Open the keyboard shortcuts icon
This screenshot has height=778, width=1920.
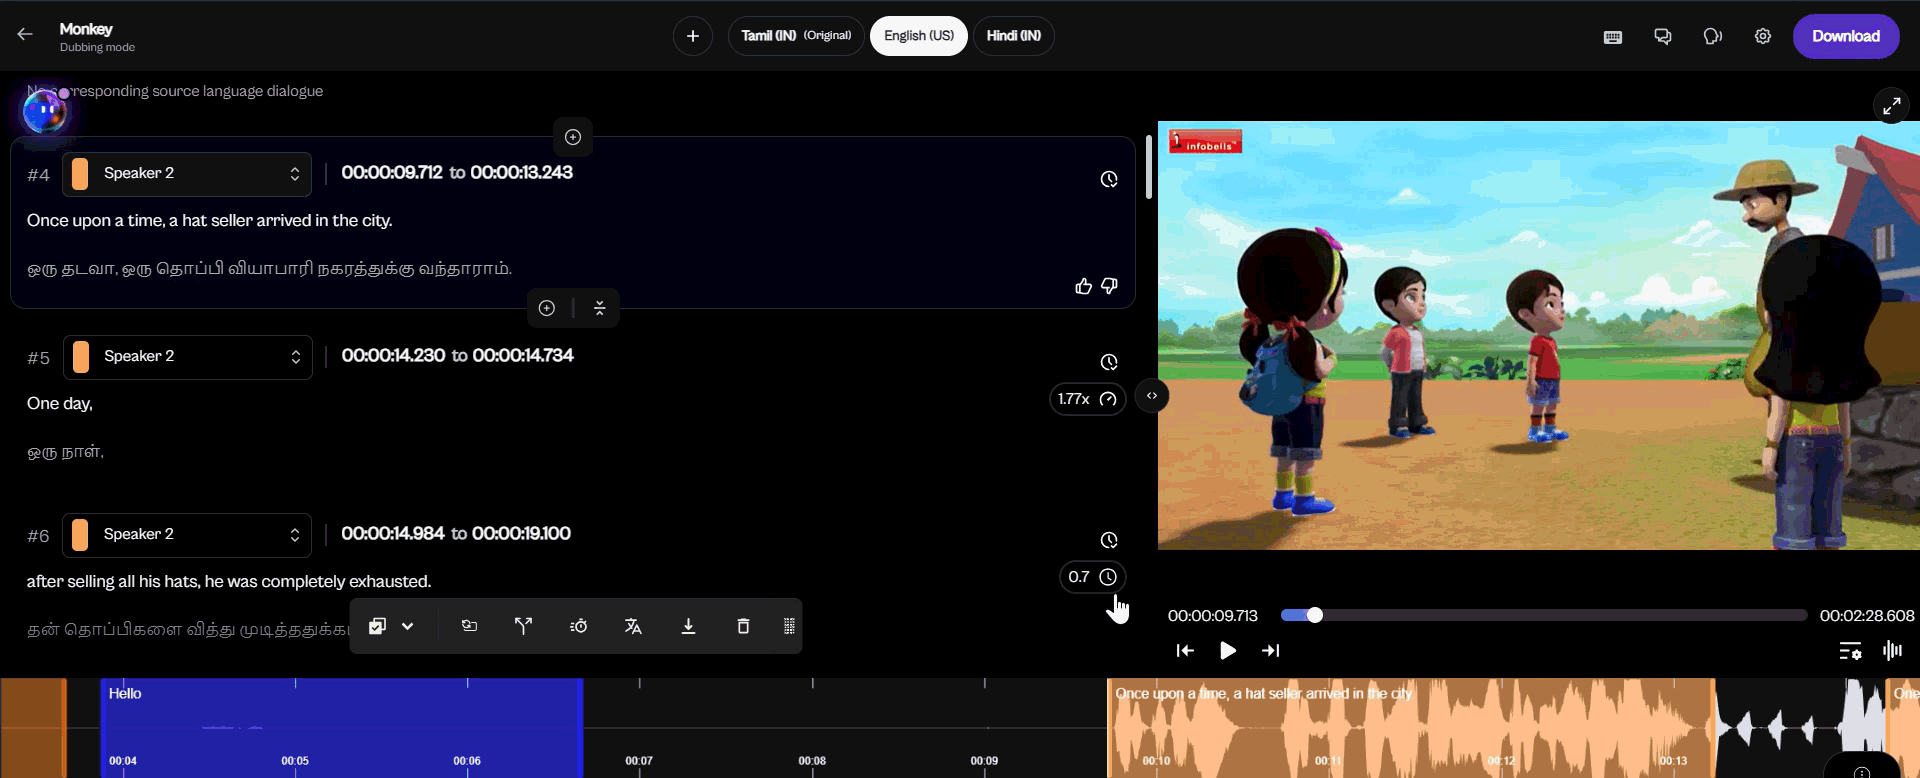click(1613, 37)
